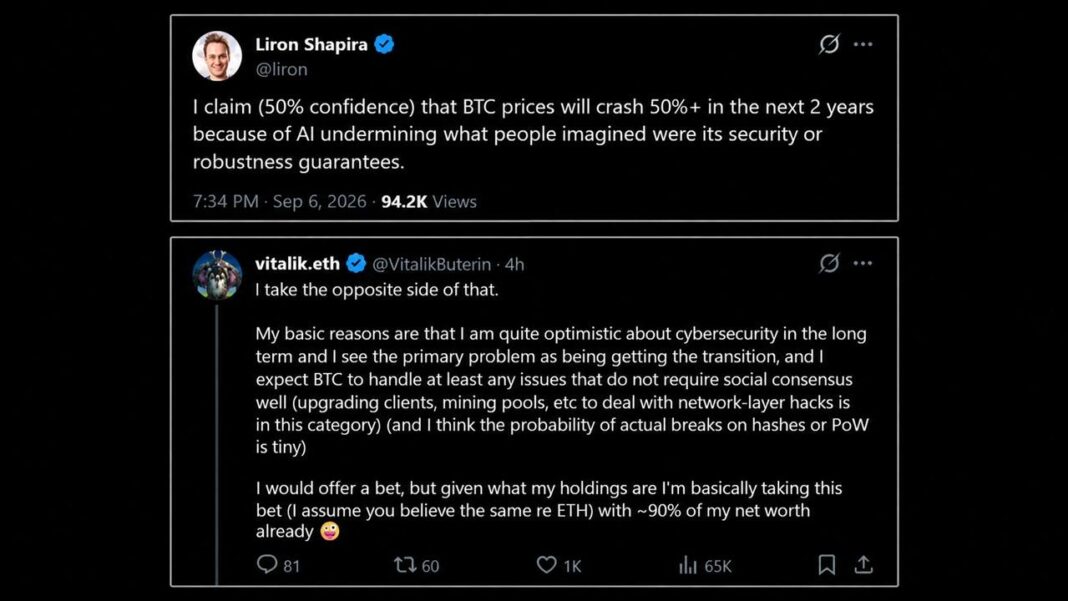Open more options menu on vitalik.eth's reply
This screenshot has height=601, width=1068.
[863, 263]
